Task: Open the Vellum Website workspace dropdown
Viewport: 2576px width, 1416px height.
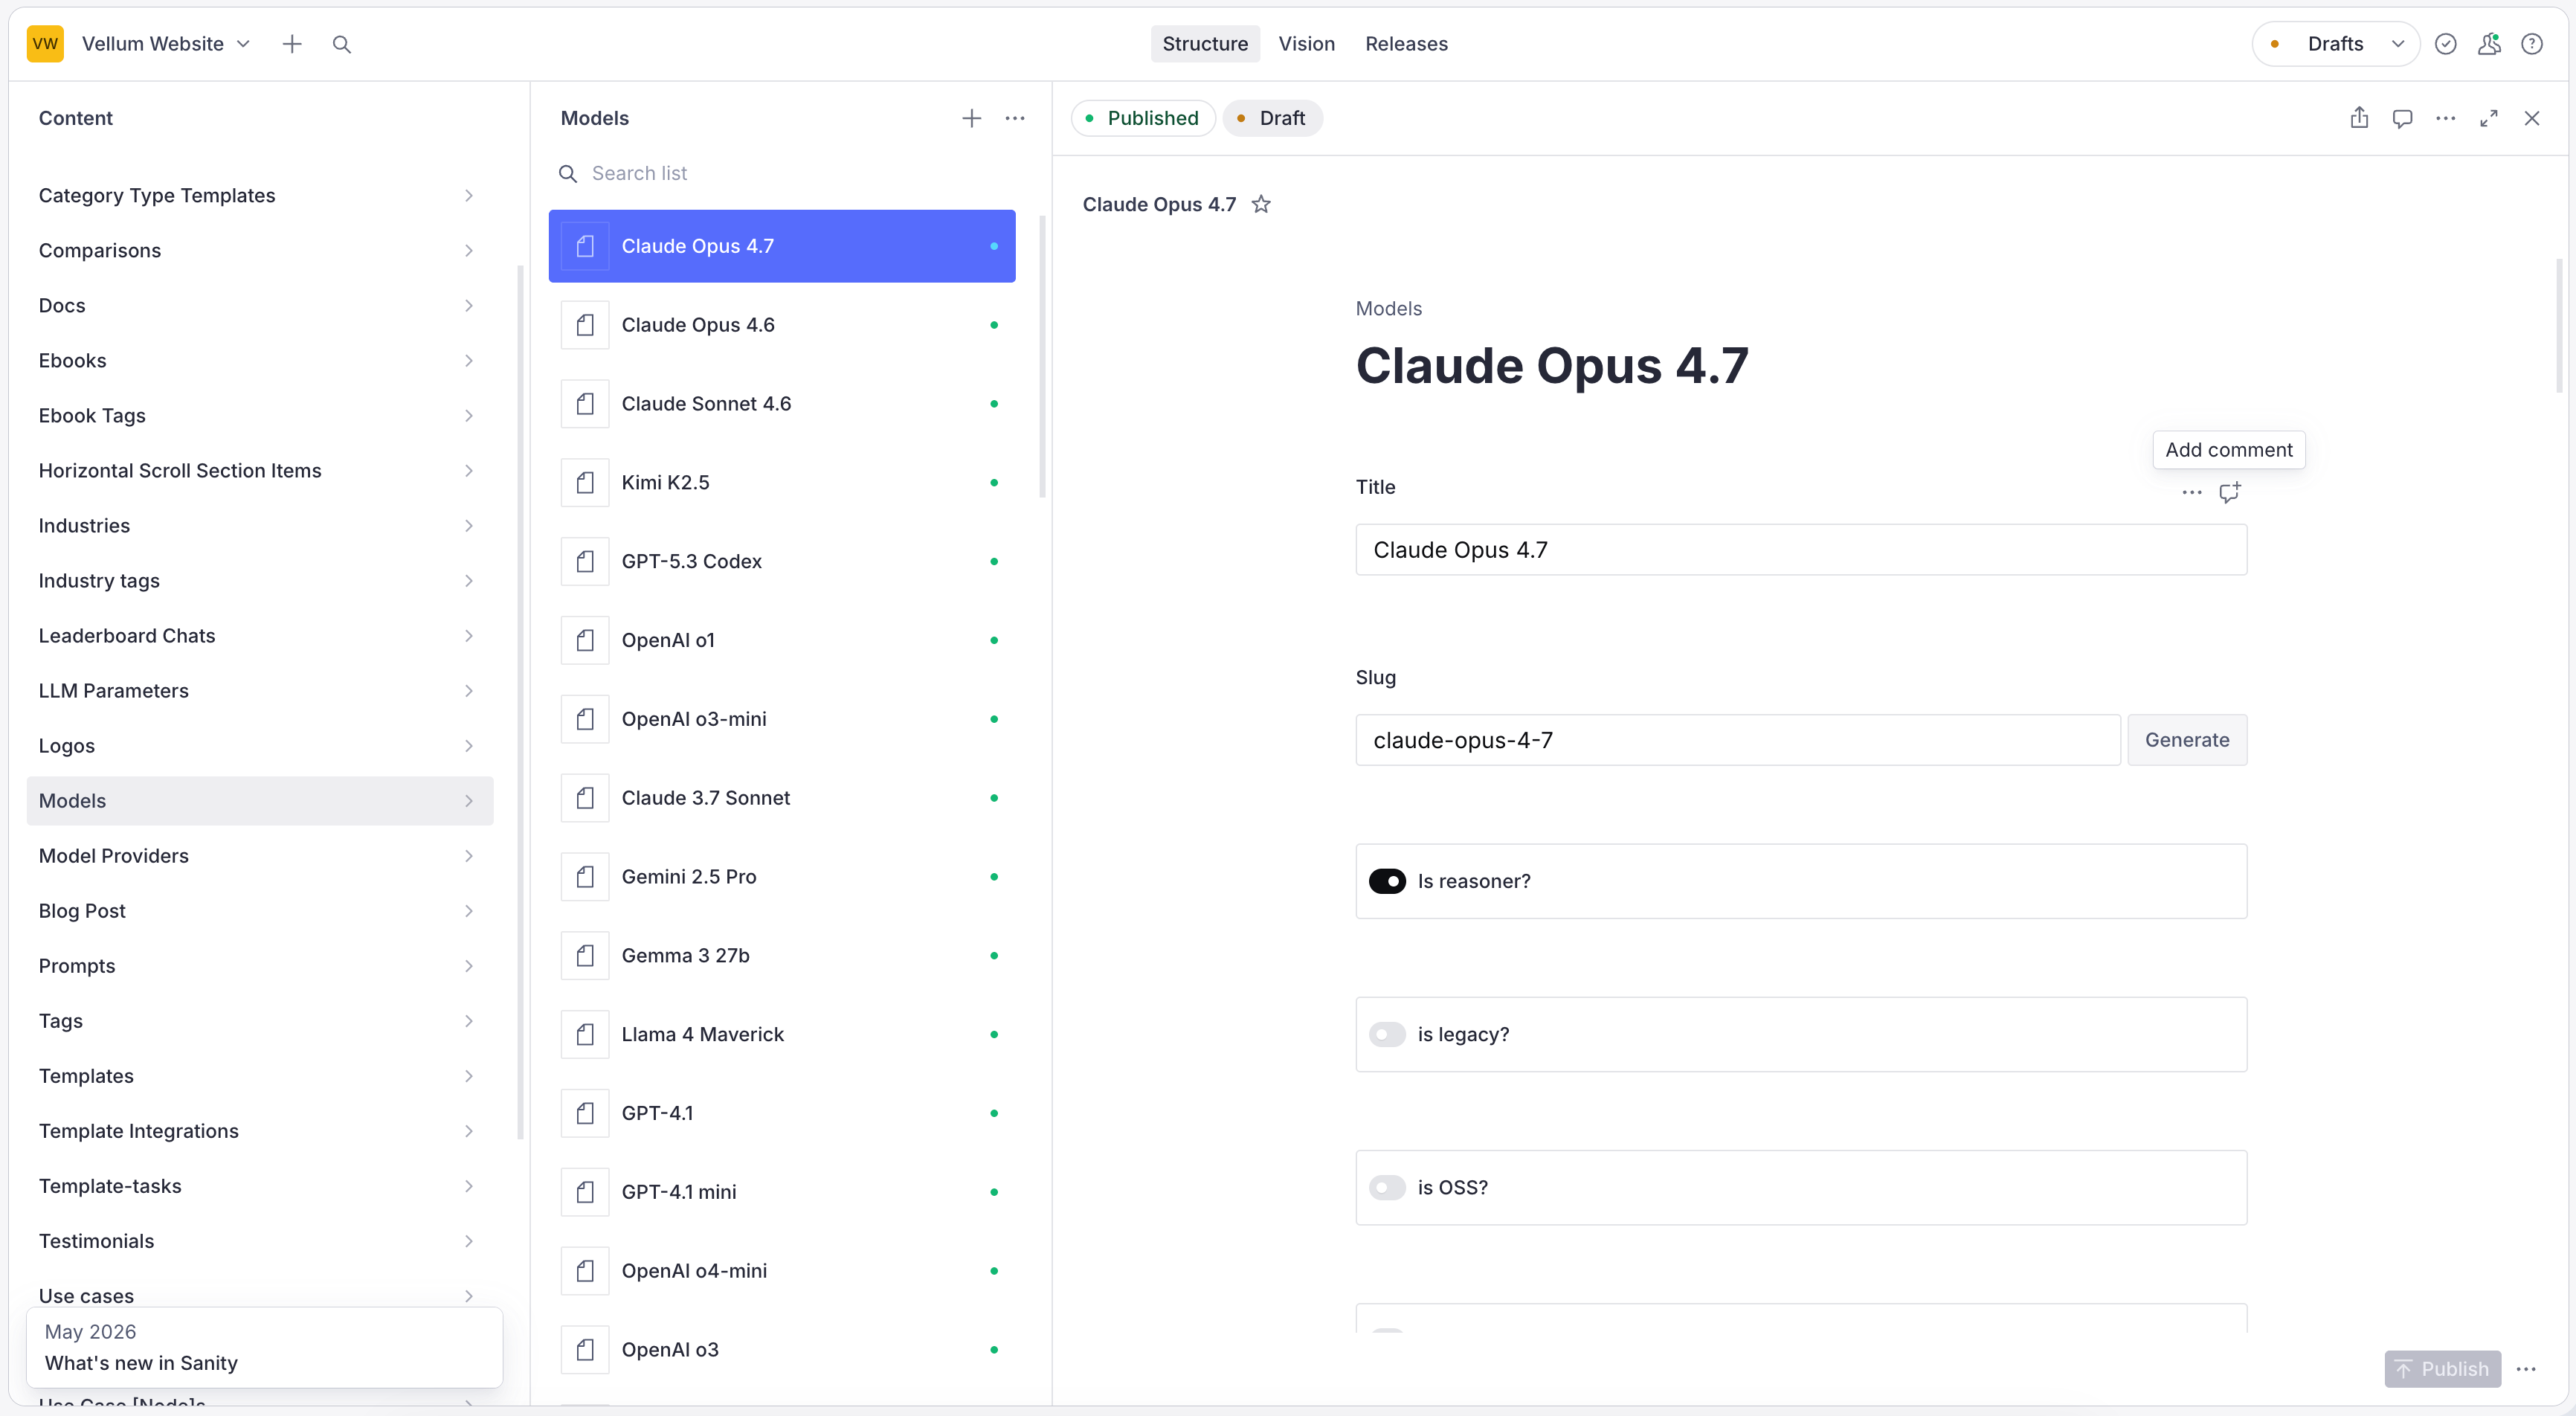Action: click(166, 44)
